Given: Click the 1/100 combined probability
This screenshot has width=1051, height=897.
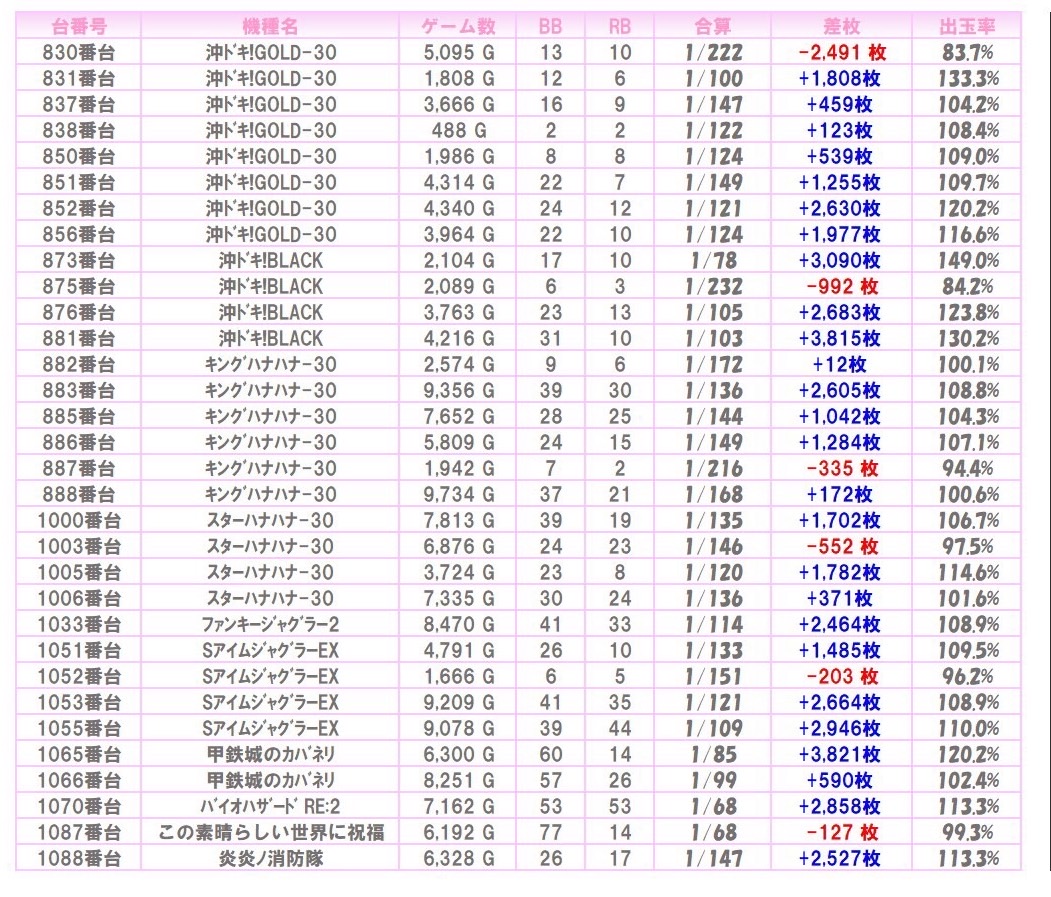Looking at the screenshot, I should [713, 78].
